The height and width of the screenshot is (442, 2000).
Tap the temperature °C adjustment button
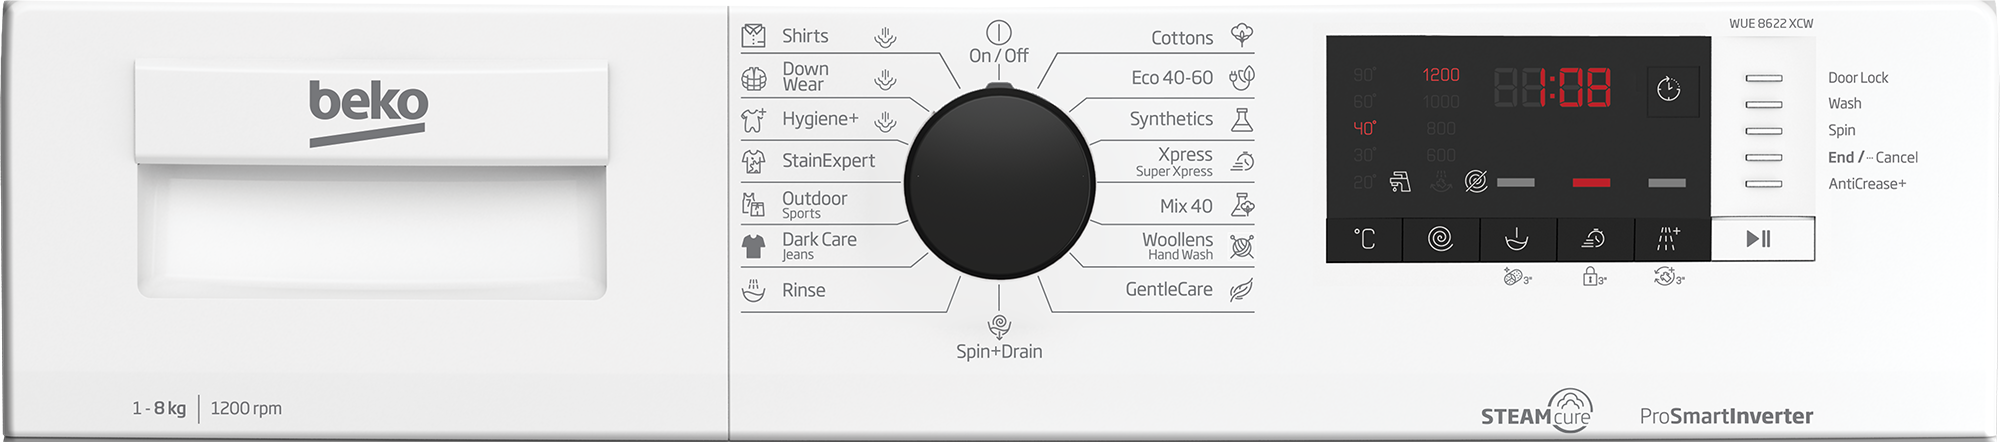coord(1364,239)
